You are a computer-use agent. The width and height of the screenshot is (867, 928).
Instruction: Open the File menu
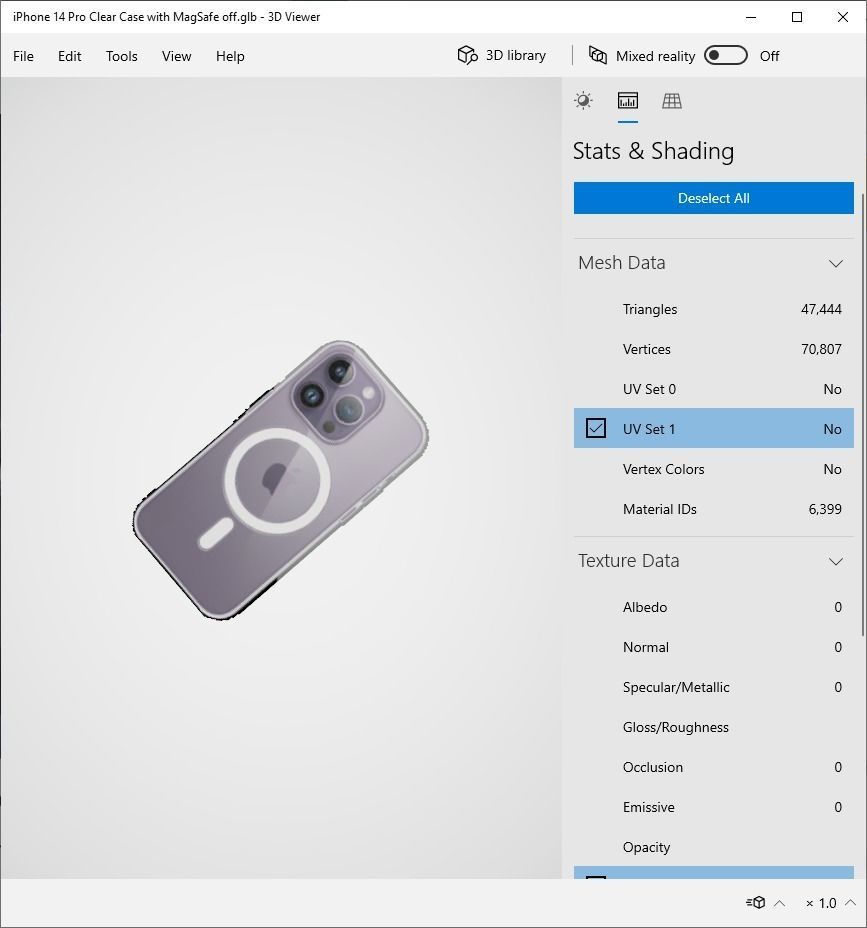pyautogui.click(x=24, y=56)
